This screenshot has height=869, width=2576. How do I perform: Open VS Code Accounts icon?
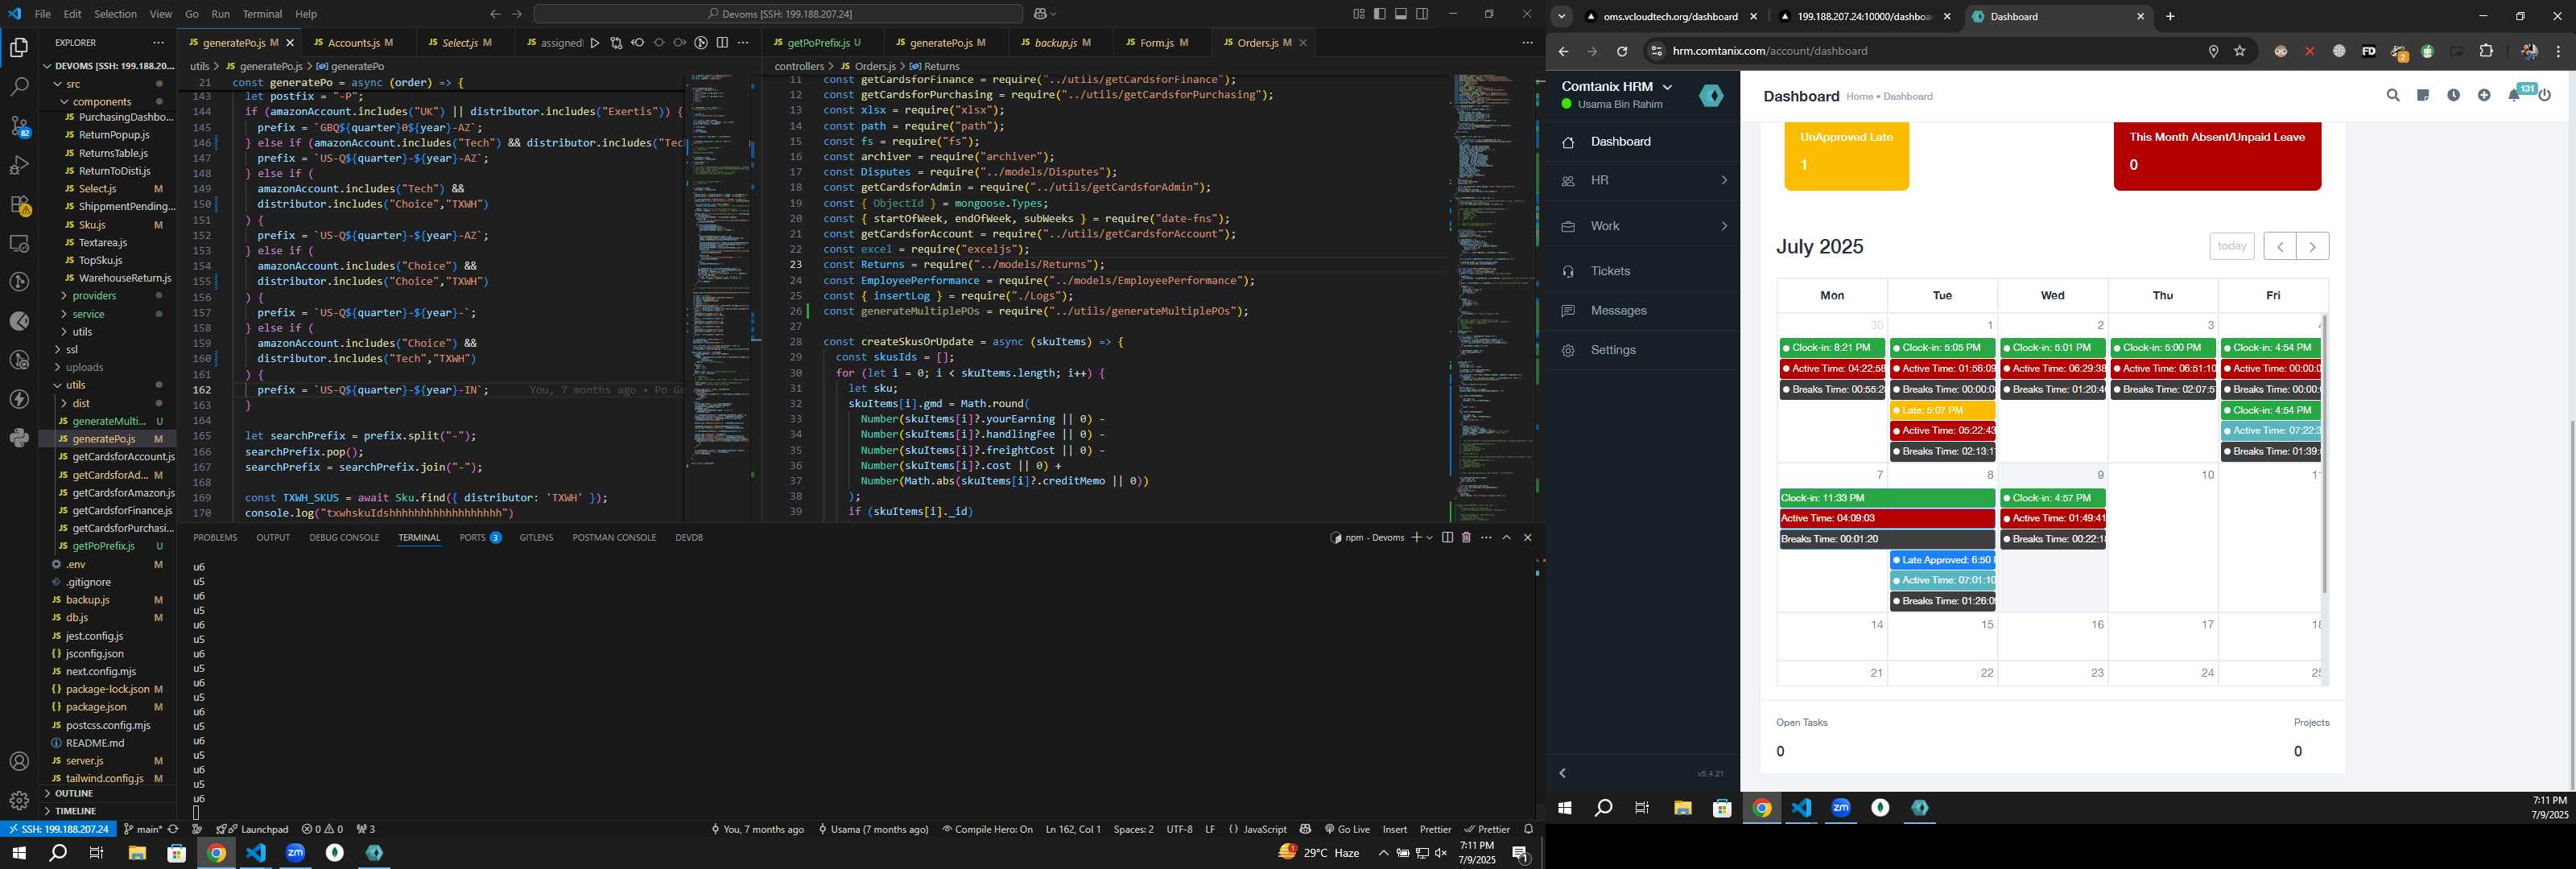point(19,762)
